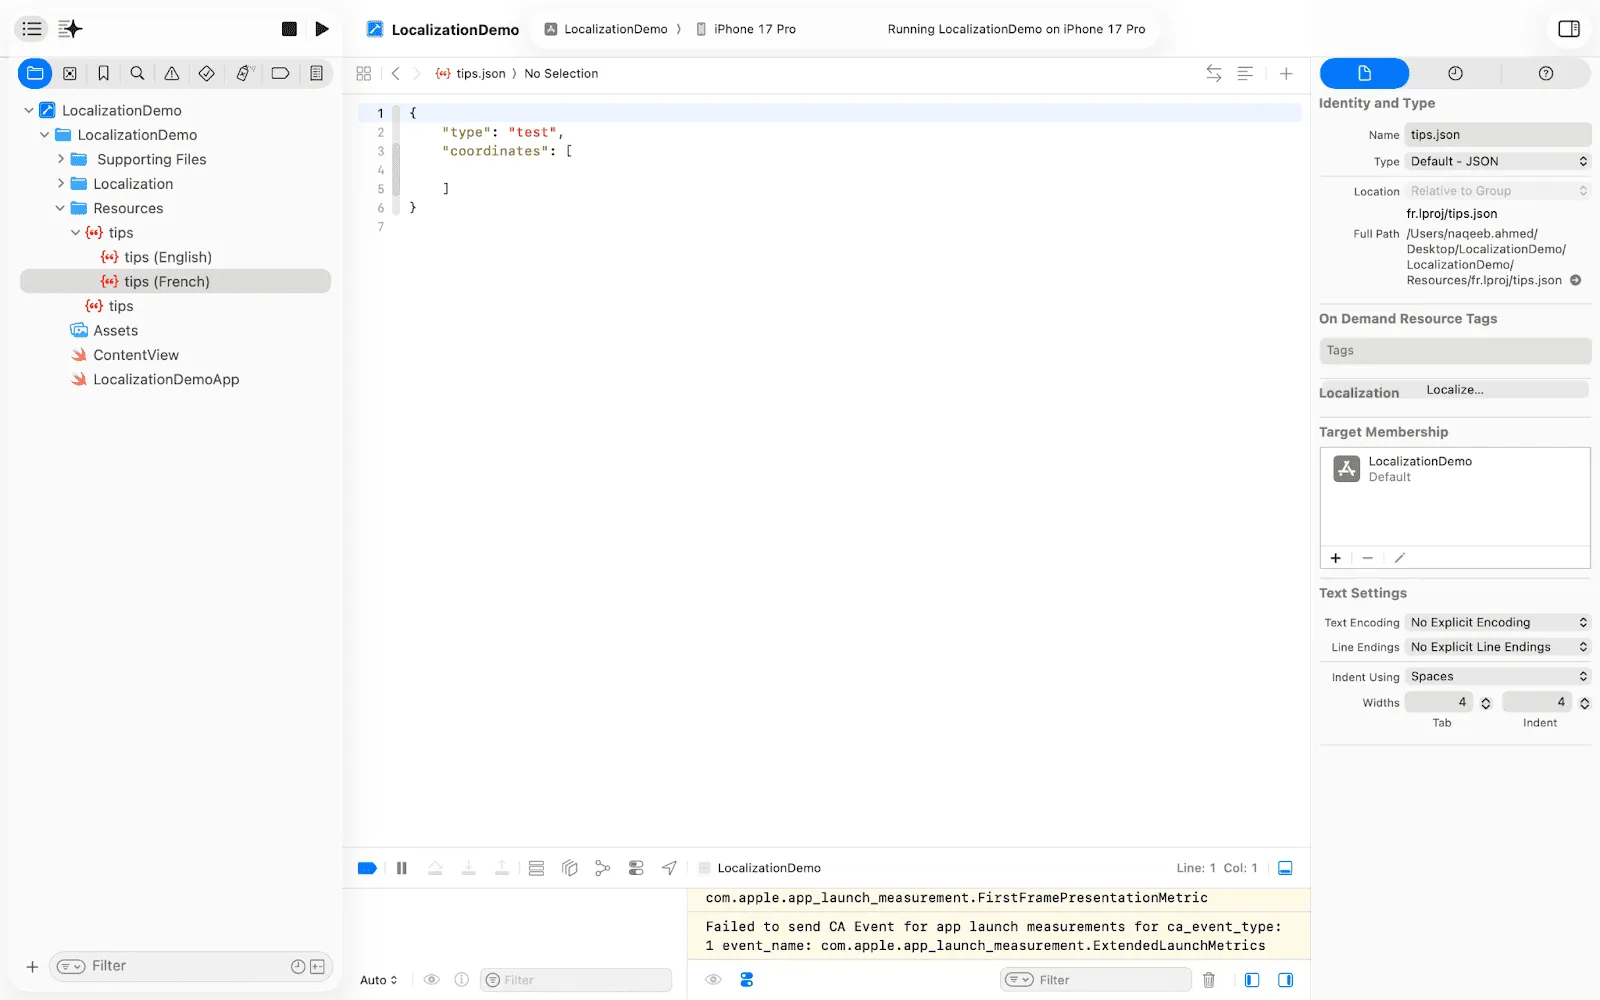Toggle the right inspector panel visibility

click(1568, 29)
